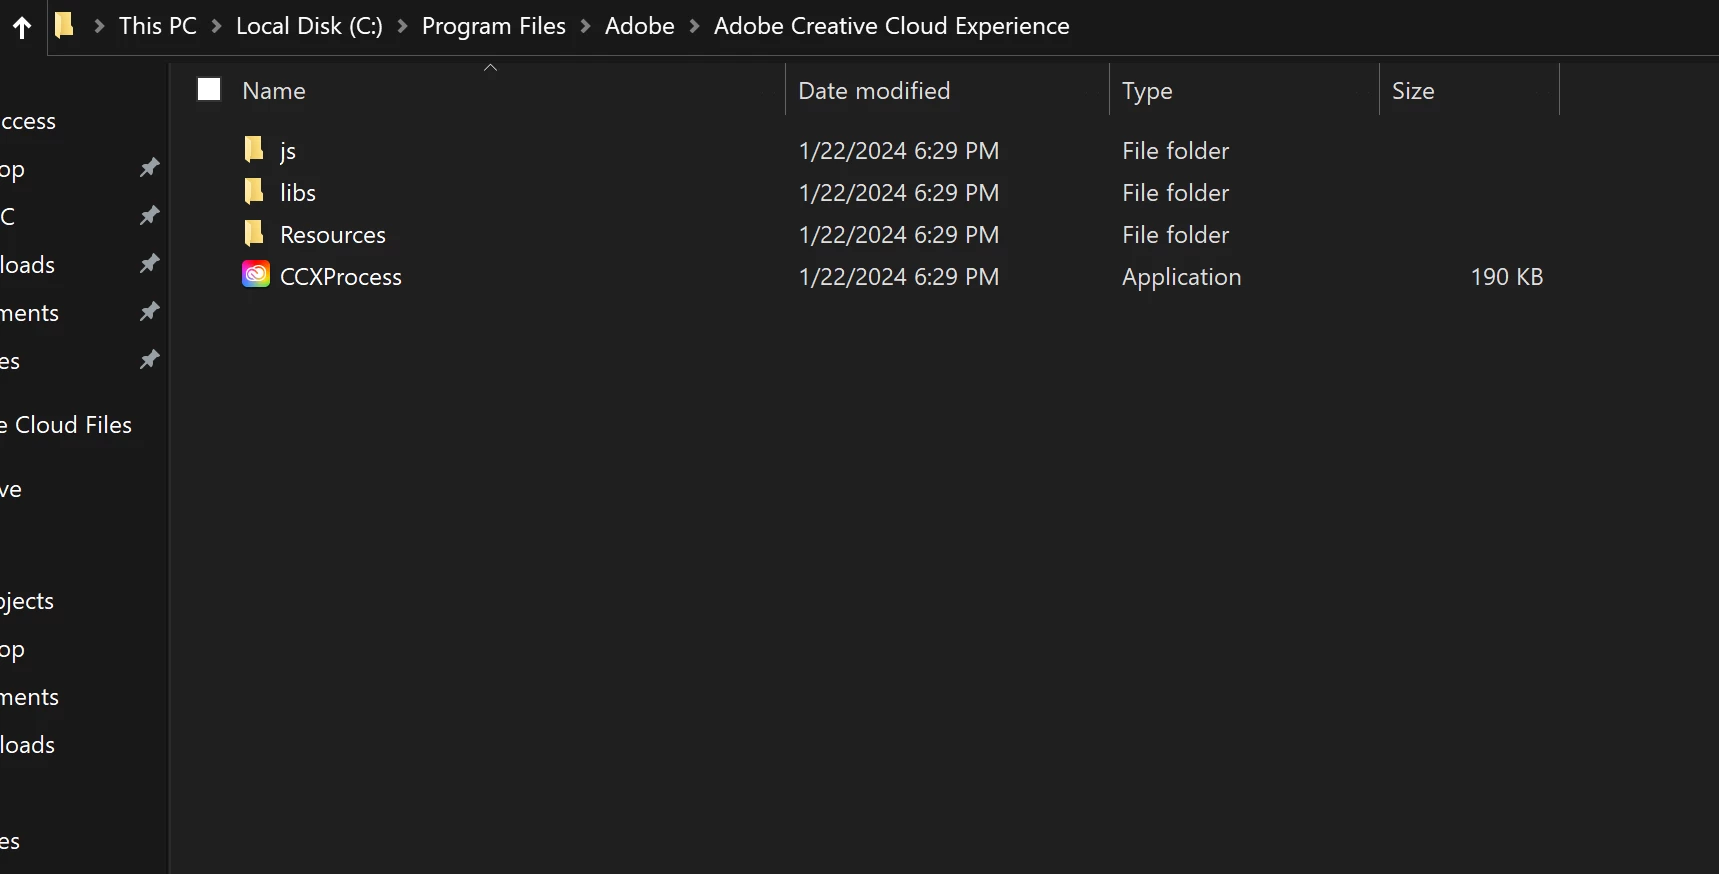Open the ...ccess item in navigation pane
Viewport: 1719px width, 874px height.
tap(28, 121)
